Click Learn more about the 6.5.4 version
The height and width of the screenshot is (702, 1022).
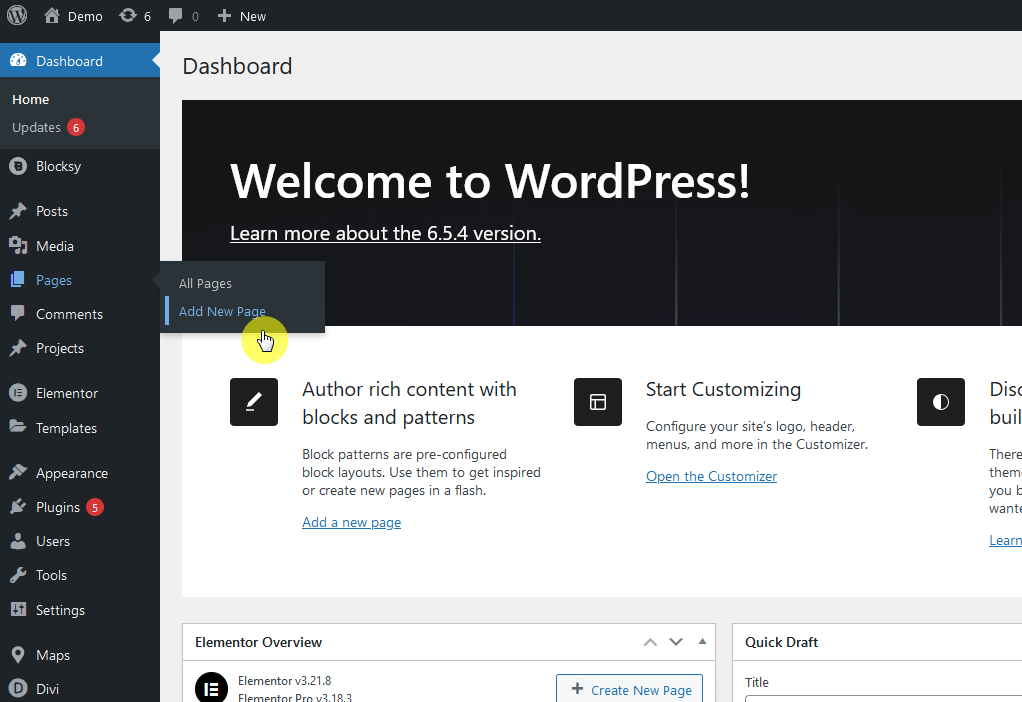pyautogui.click(x=385, y=233)
